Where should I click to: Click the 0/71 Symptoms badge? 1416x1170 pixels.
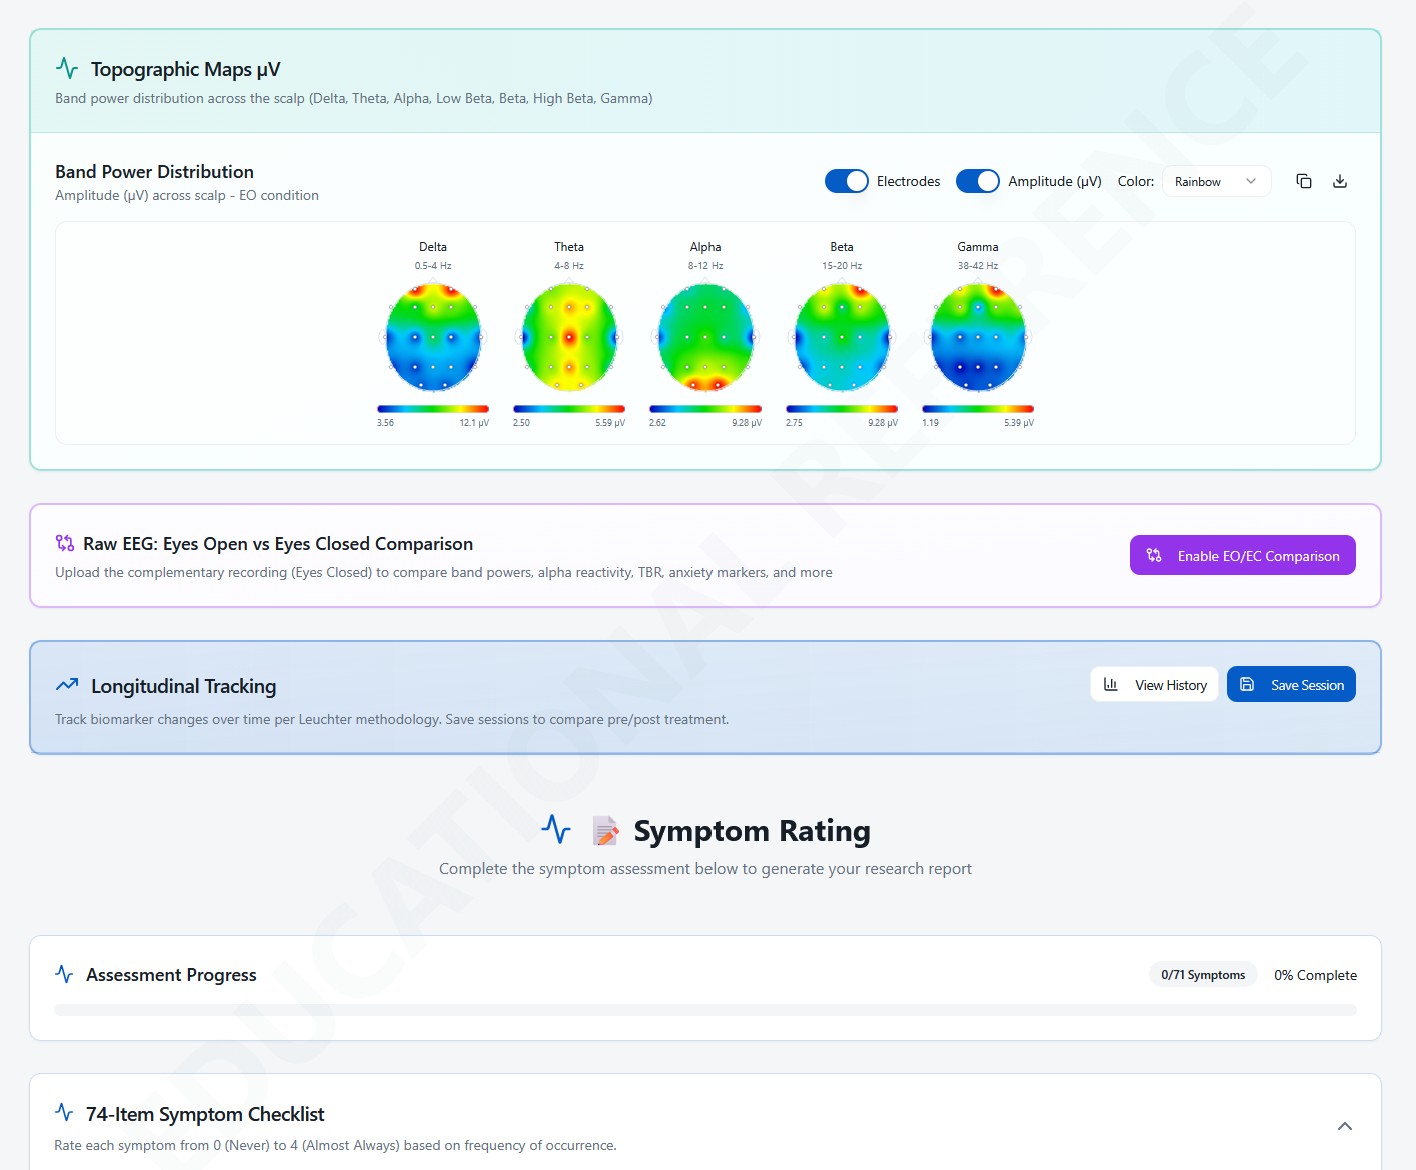[1202, 975]
